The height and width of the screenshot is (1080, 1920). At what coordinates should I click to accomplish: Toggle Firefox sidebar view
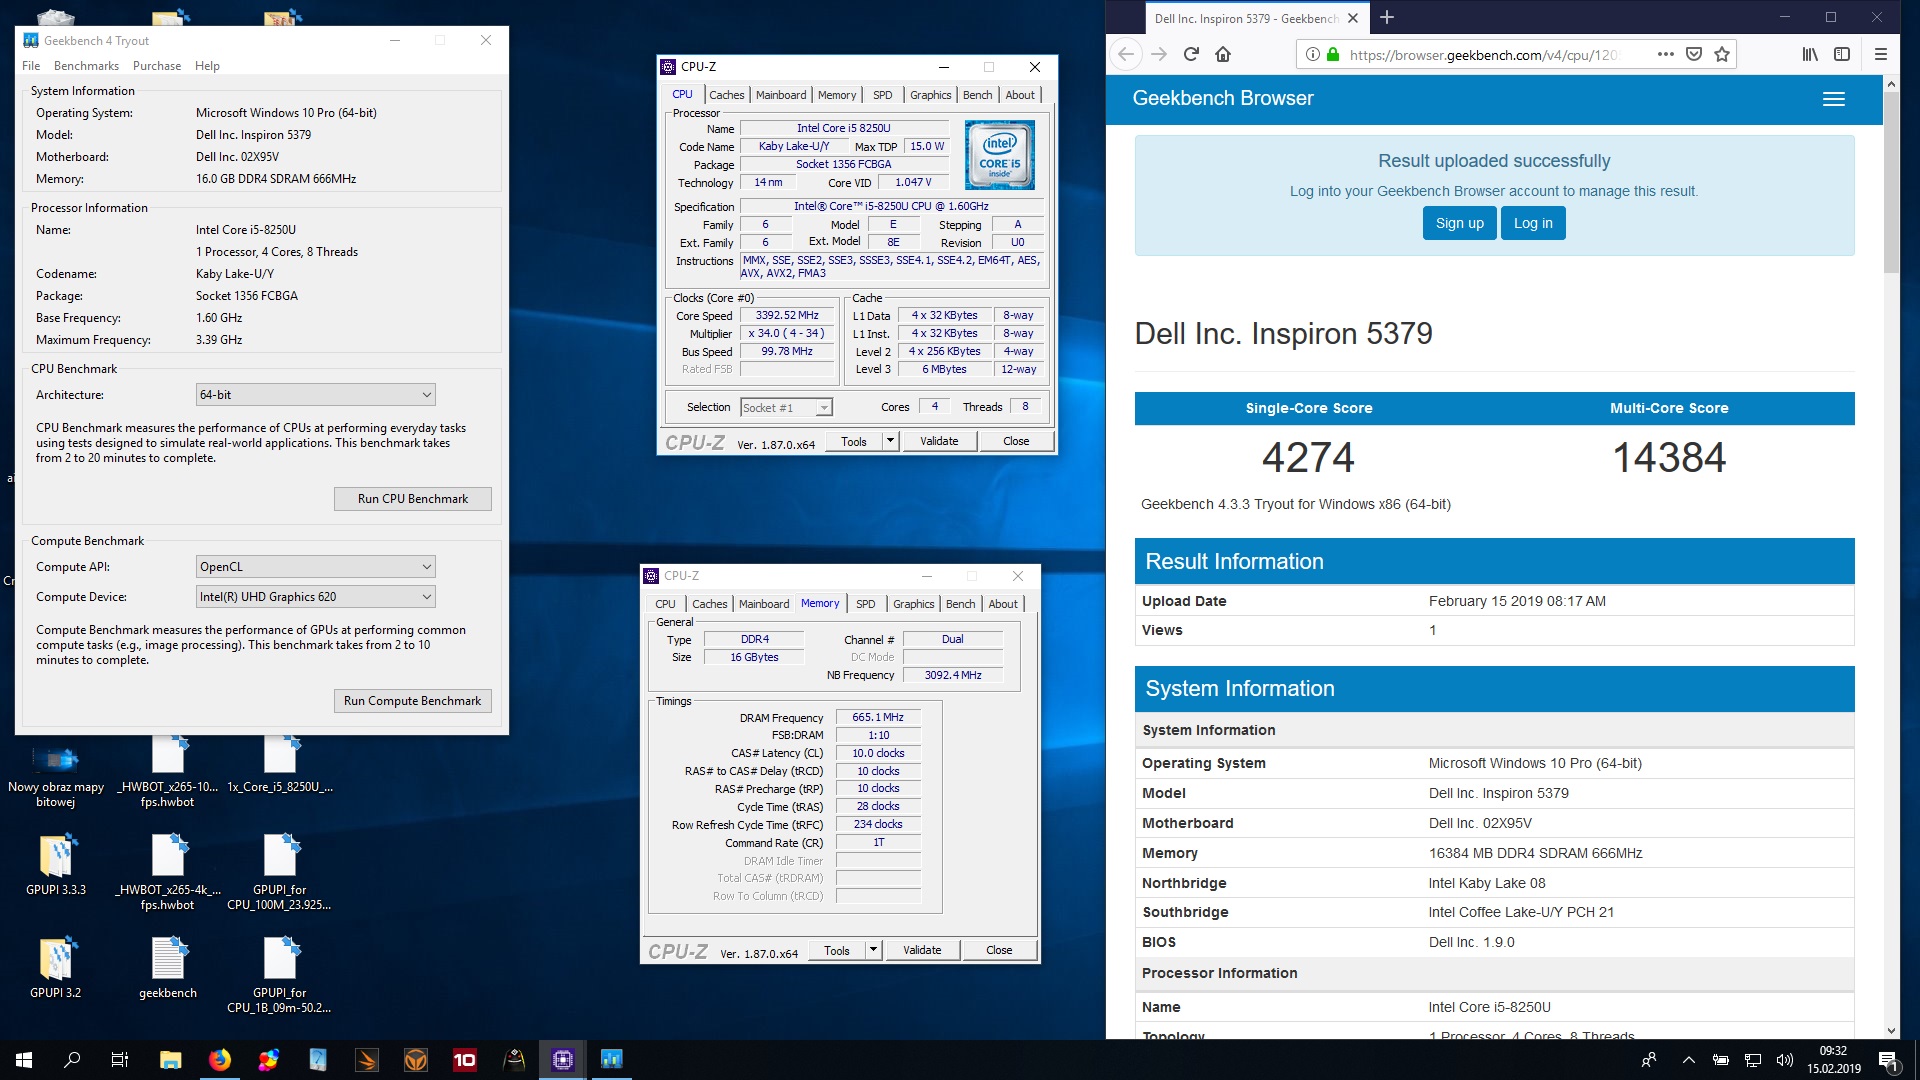(x=1842, y=54)
